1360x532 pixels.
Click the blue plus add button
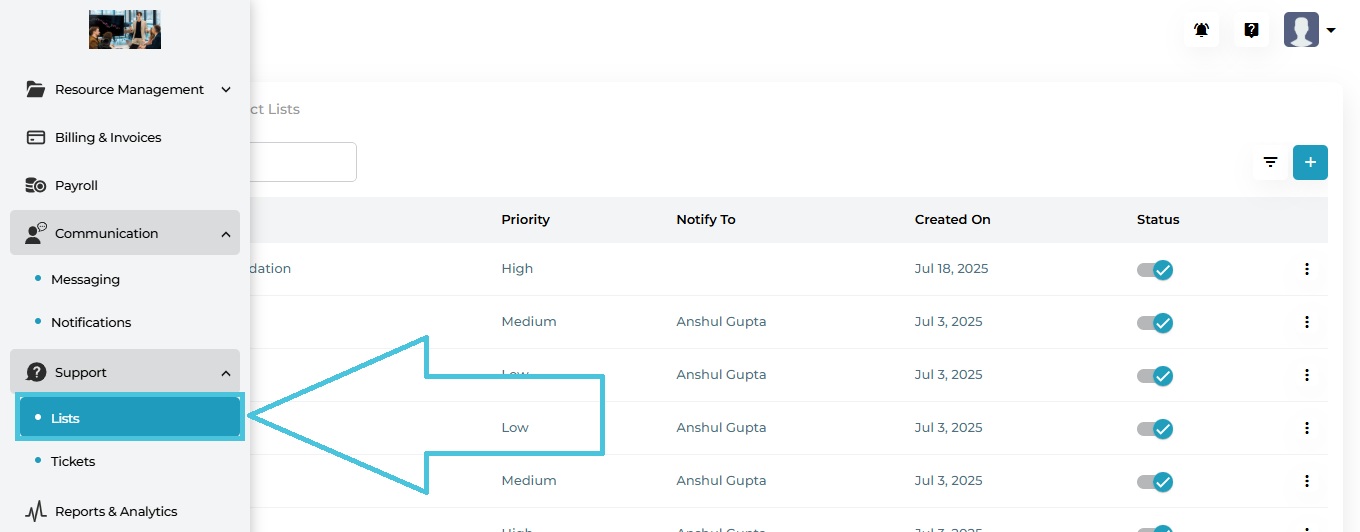tap(1310, 162)
